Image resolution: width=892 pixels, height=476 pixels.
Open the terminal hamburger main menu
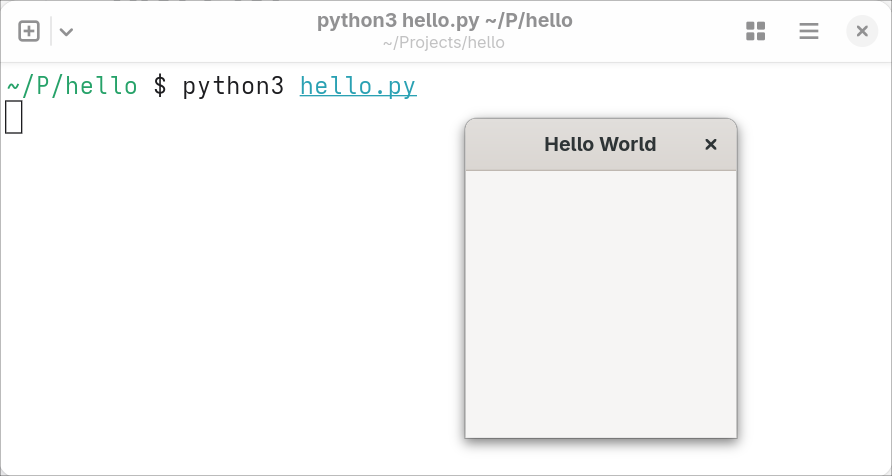808,31
